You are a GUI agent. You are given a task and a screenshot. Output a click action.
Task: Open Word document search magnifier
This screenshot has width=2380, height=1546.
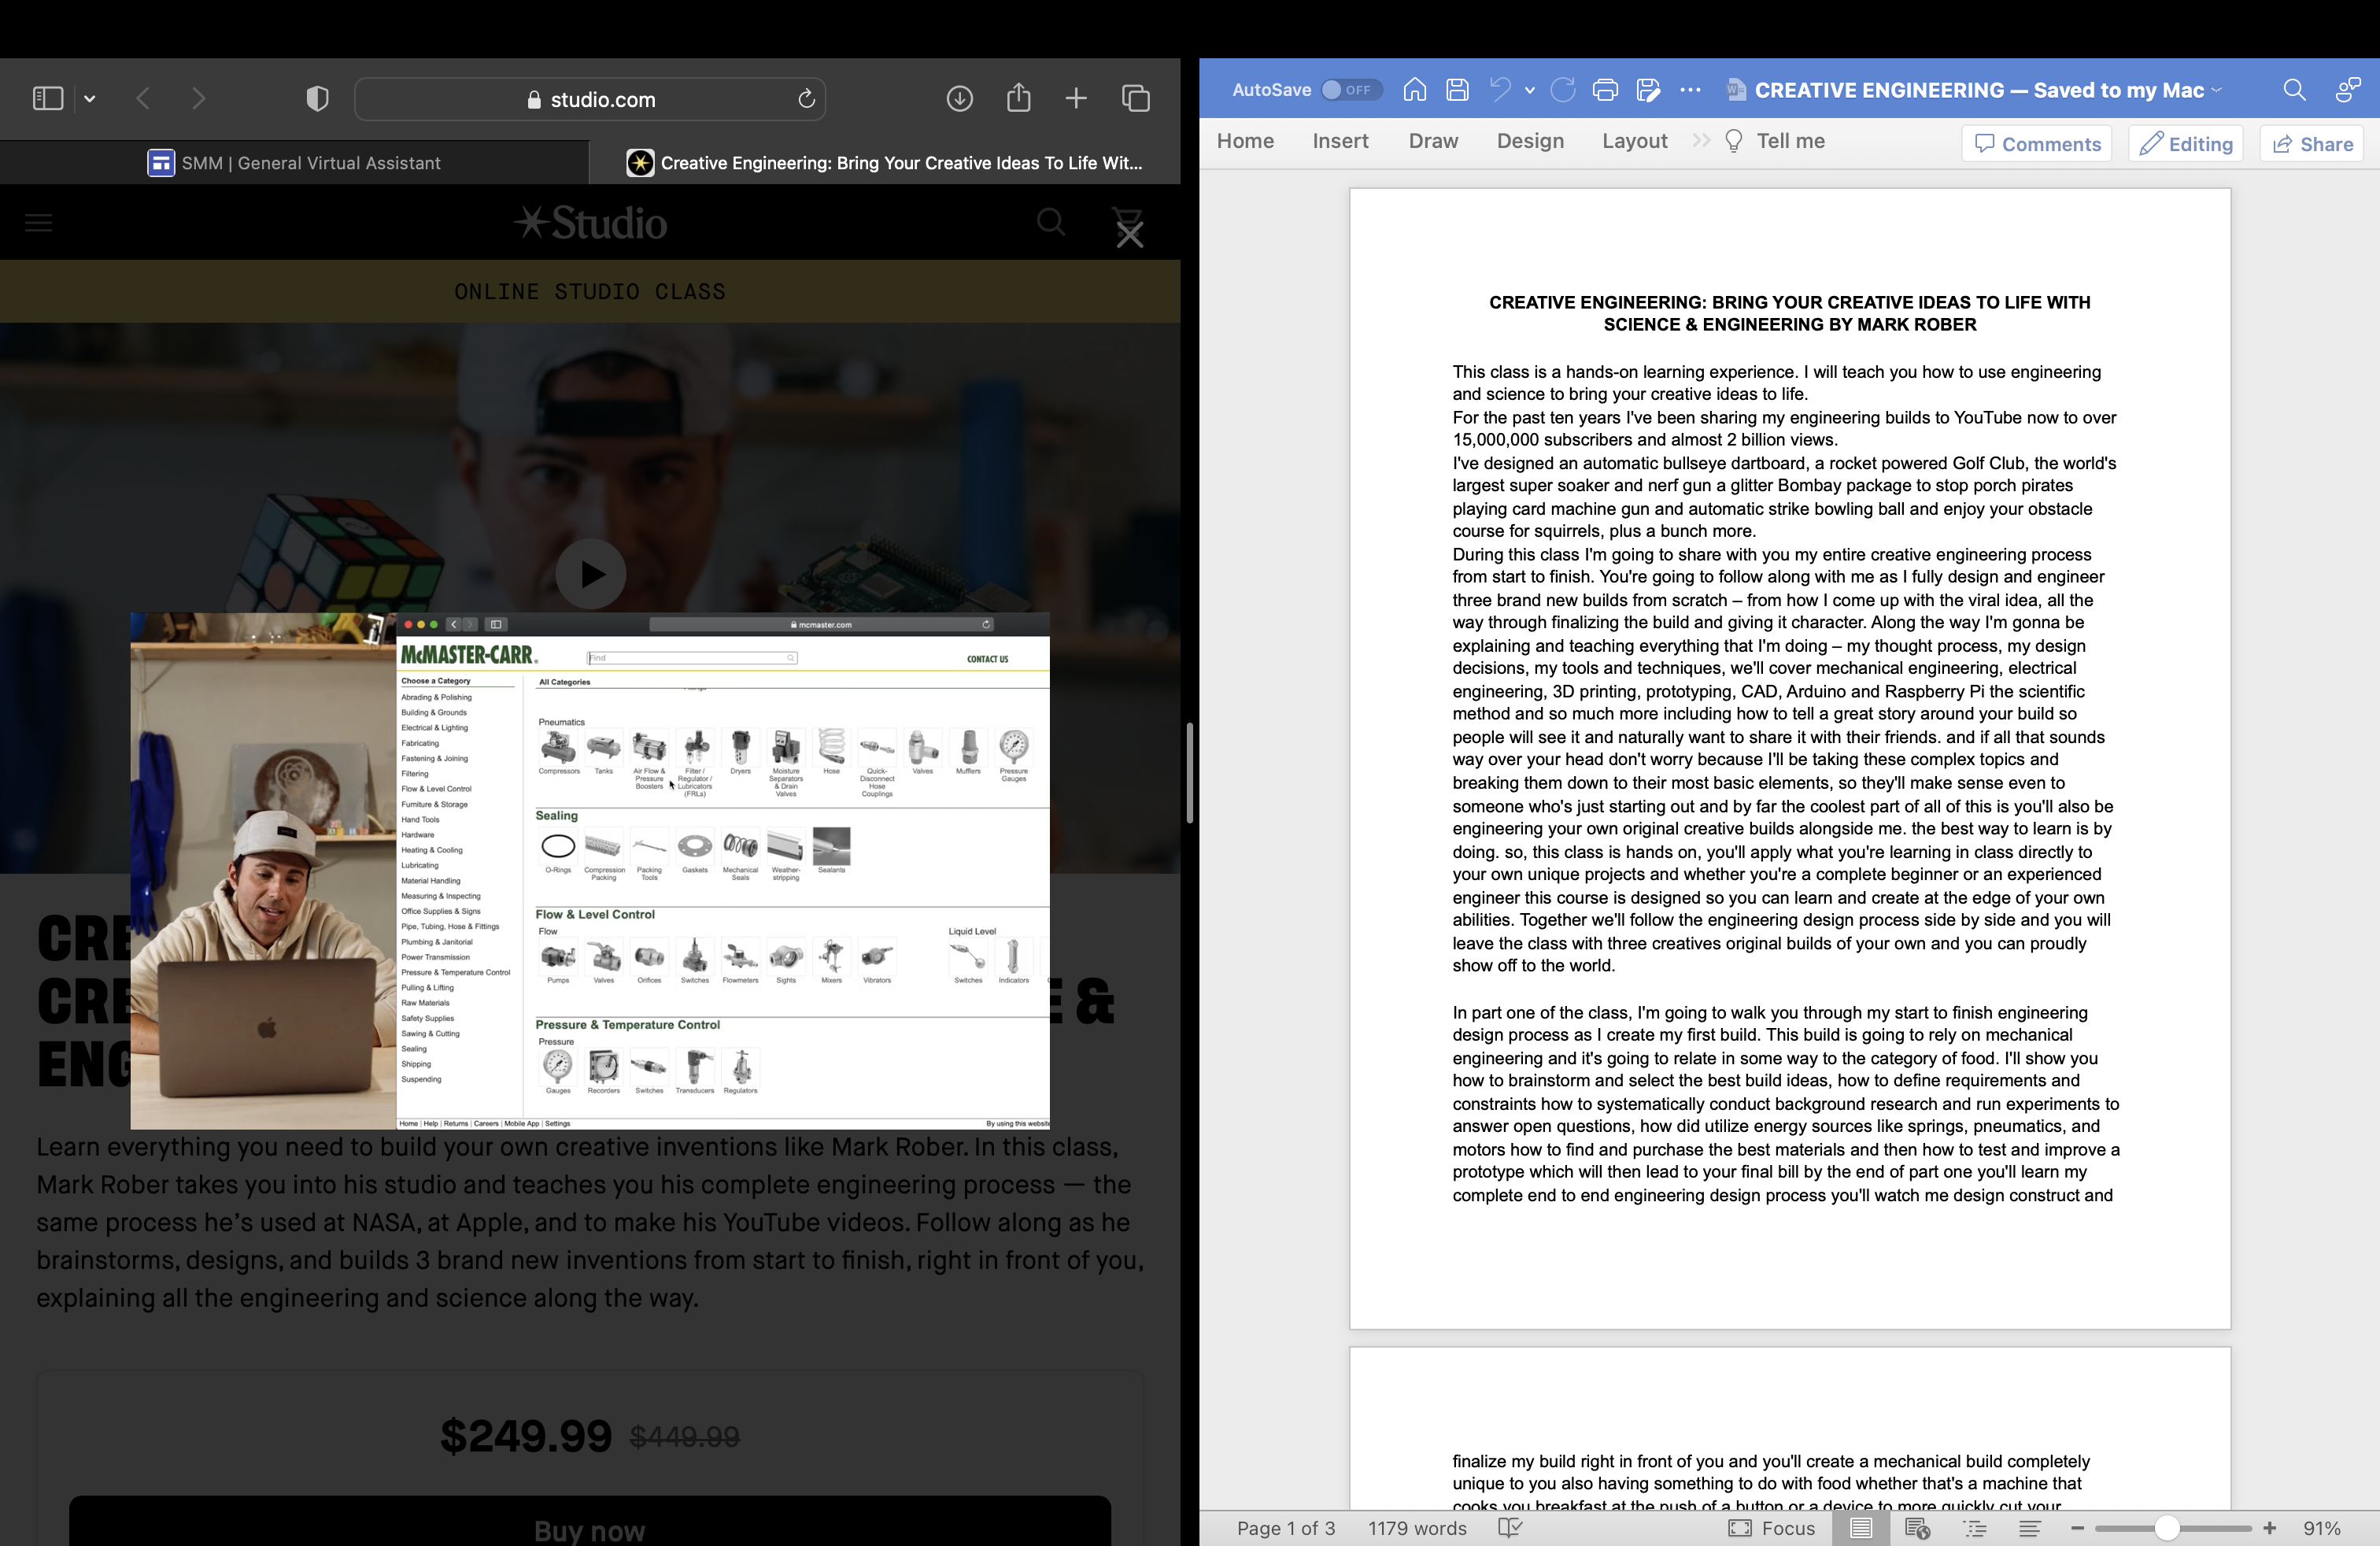tap(2294, 90)
